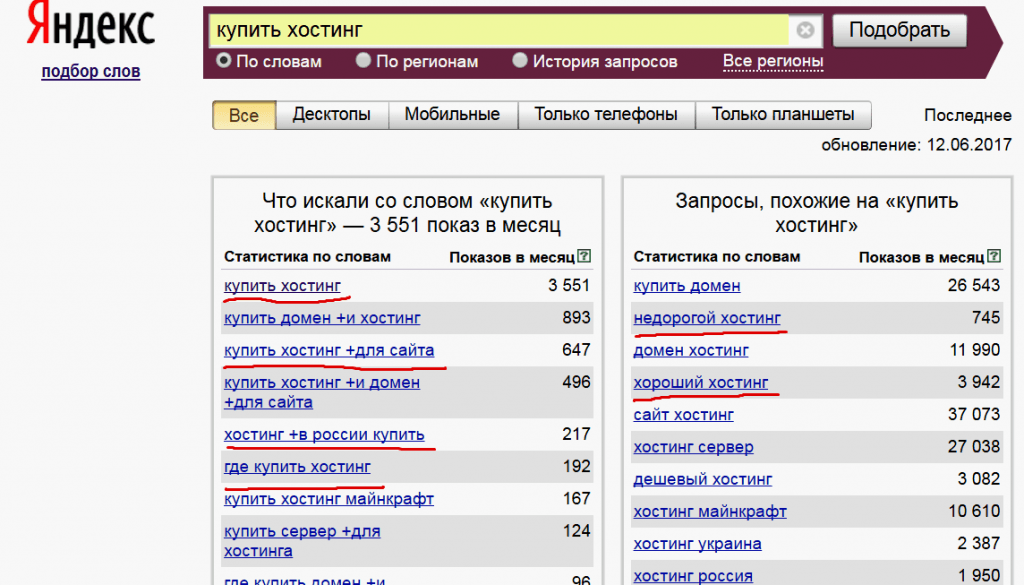Image resolution: width=1024 pixels, height=585 pixels.
Task: Click the Что искали со словом heading
Action: tap(407, 213)
